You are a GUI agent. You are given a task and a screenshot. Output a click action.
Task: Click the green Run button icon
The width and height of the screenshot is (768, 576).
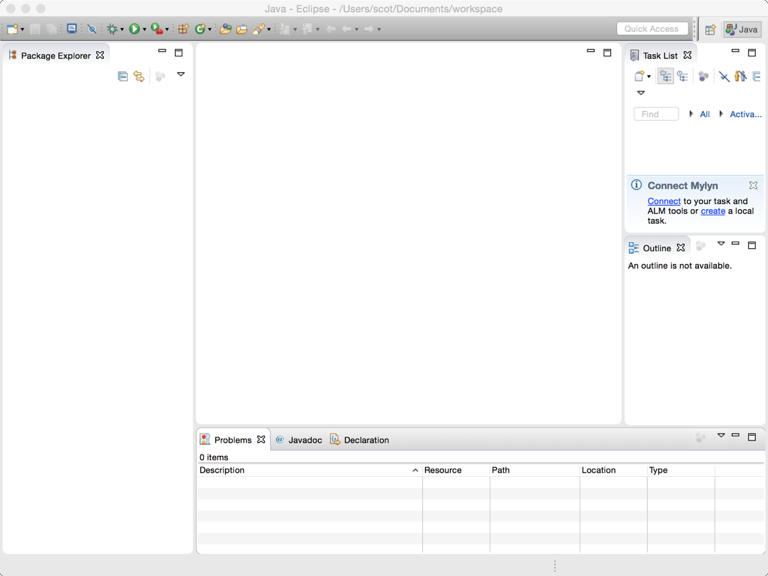[x=134, y=29]
